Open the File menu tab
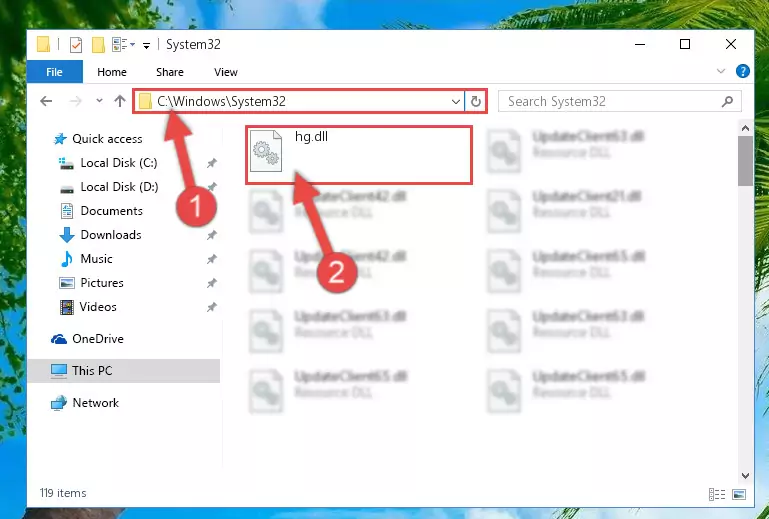Screen dimensions: 769x519 point(54,72)
